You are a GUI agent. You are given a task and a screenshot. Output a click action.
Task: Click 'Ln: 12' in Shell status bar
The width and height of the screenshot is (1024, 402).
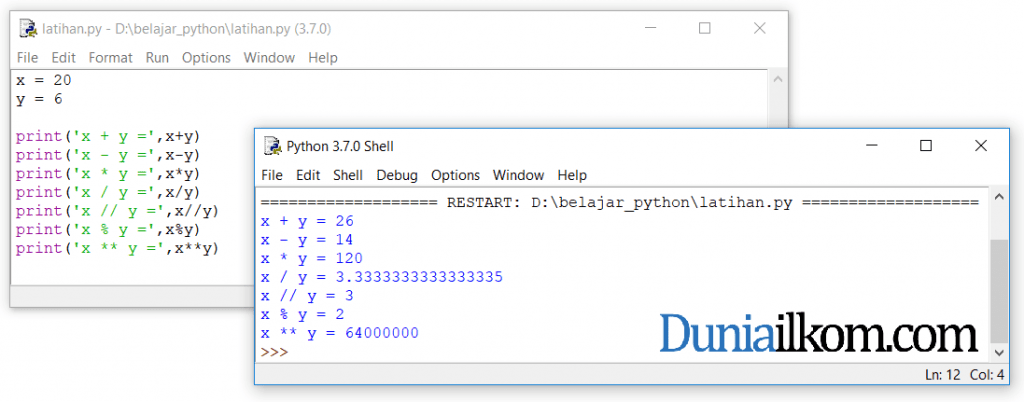(x=941, y=375)
